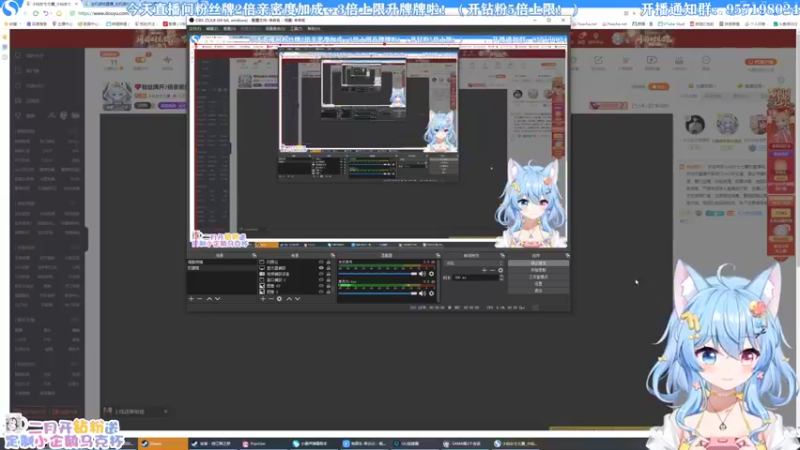800x450 pixels.
Task: Toggle visibility of first source row
Action: [x=321, y=262]
